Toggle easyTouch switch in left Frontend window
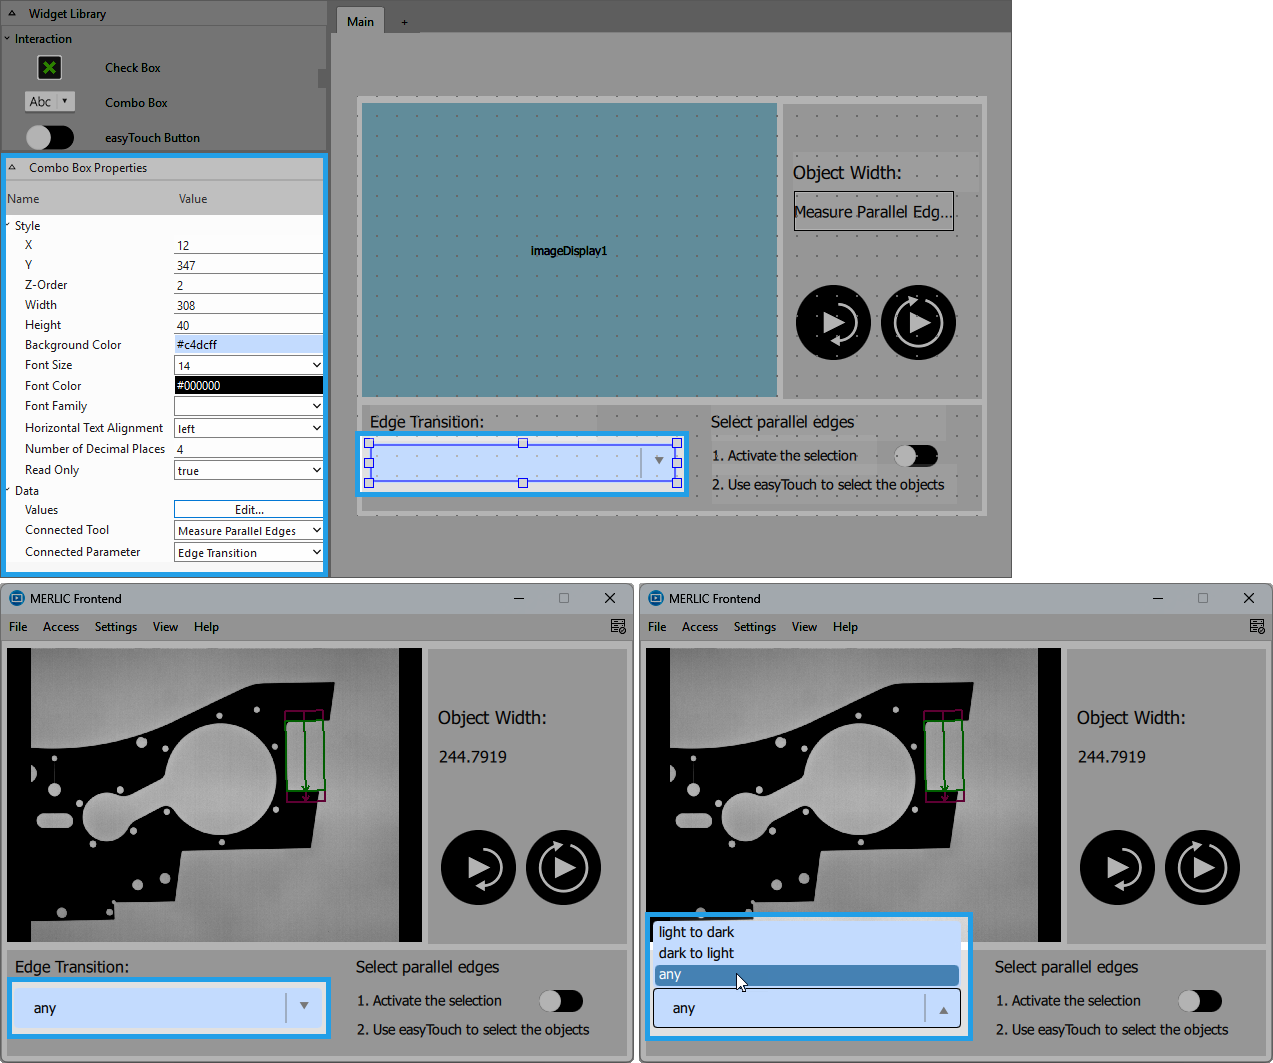The height and width of the screenshot is (1063, 1273). [561, 1001]
